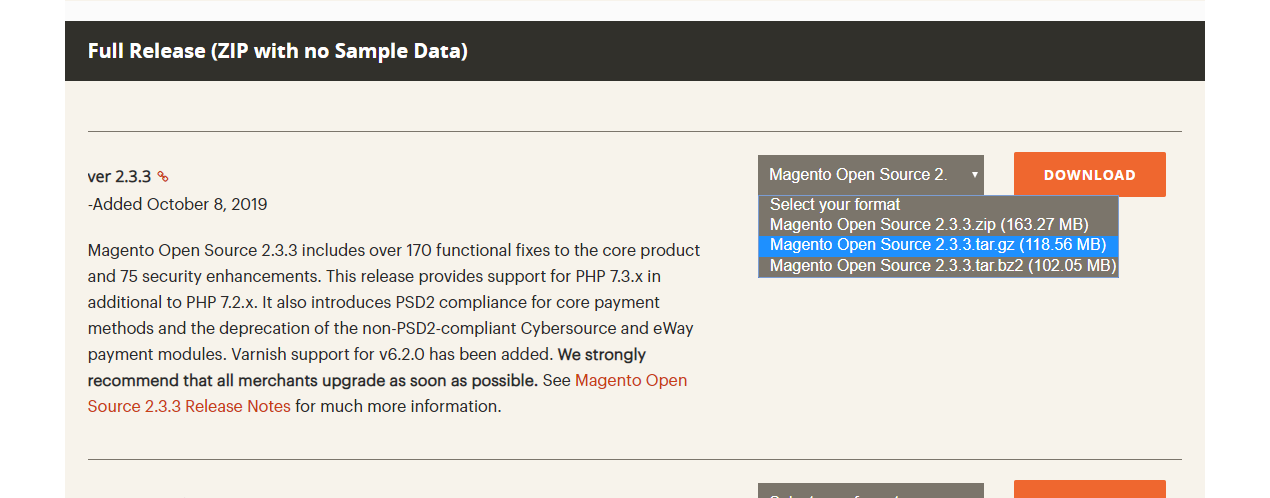Image resolution: width=1270 pixels, height=498 pixels.
Task: Select Magento Open Source 2.3.3.tar.bz2 (102.05 MB)
Action: click(938, 266)
